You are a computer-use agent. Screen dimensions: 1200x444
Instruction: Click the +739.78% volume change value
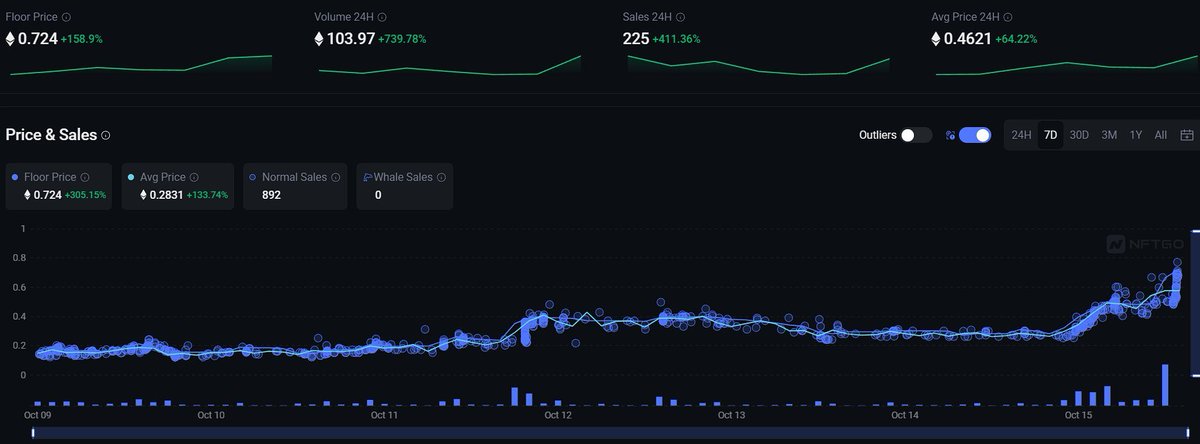pyautogui.click(x=402, y=39)
